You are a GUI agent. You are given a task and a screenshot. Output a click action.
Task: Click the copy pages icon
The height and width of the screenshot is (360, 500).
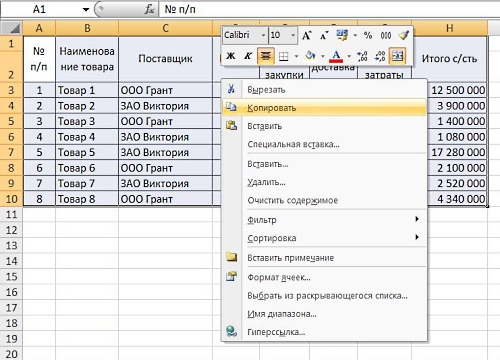click(231, 107)
